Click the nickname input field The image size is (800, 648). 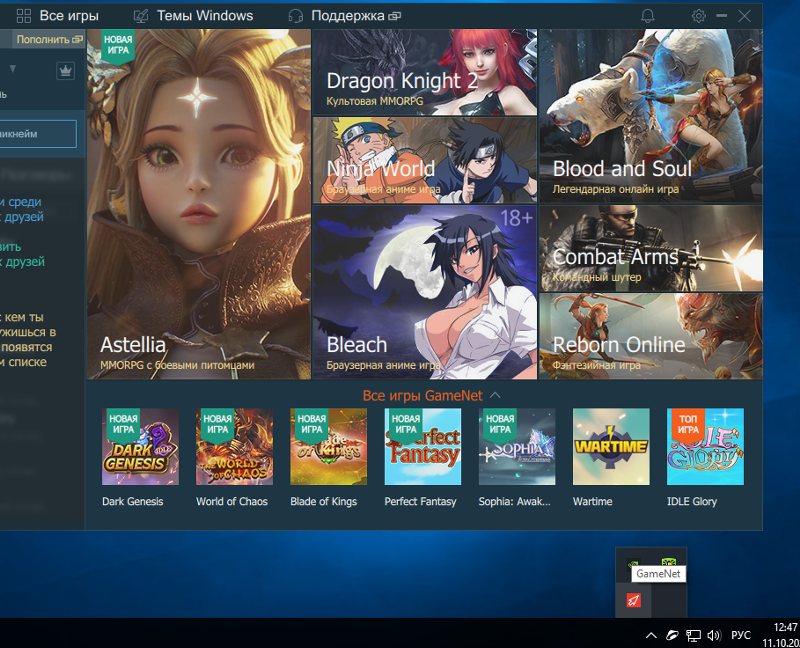pyautogui.click(x=37, y=134)
